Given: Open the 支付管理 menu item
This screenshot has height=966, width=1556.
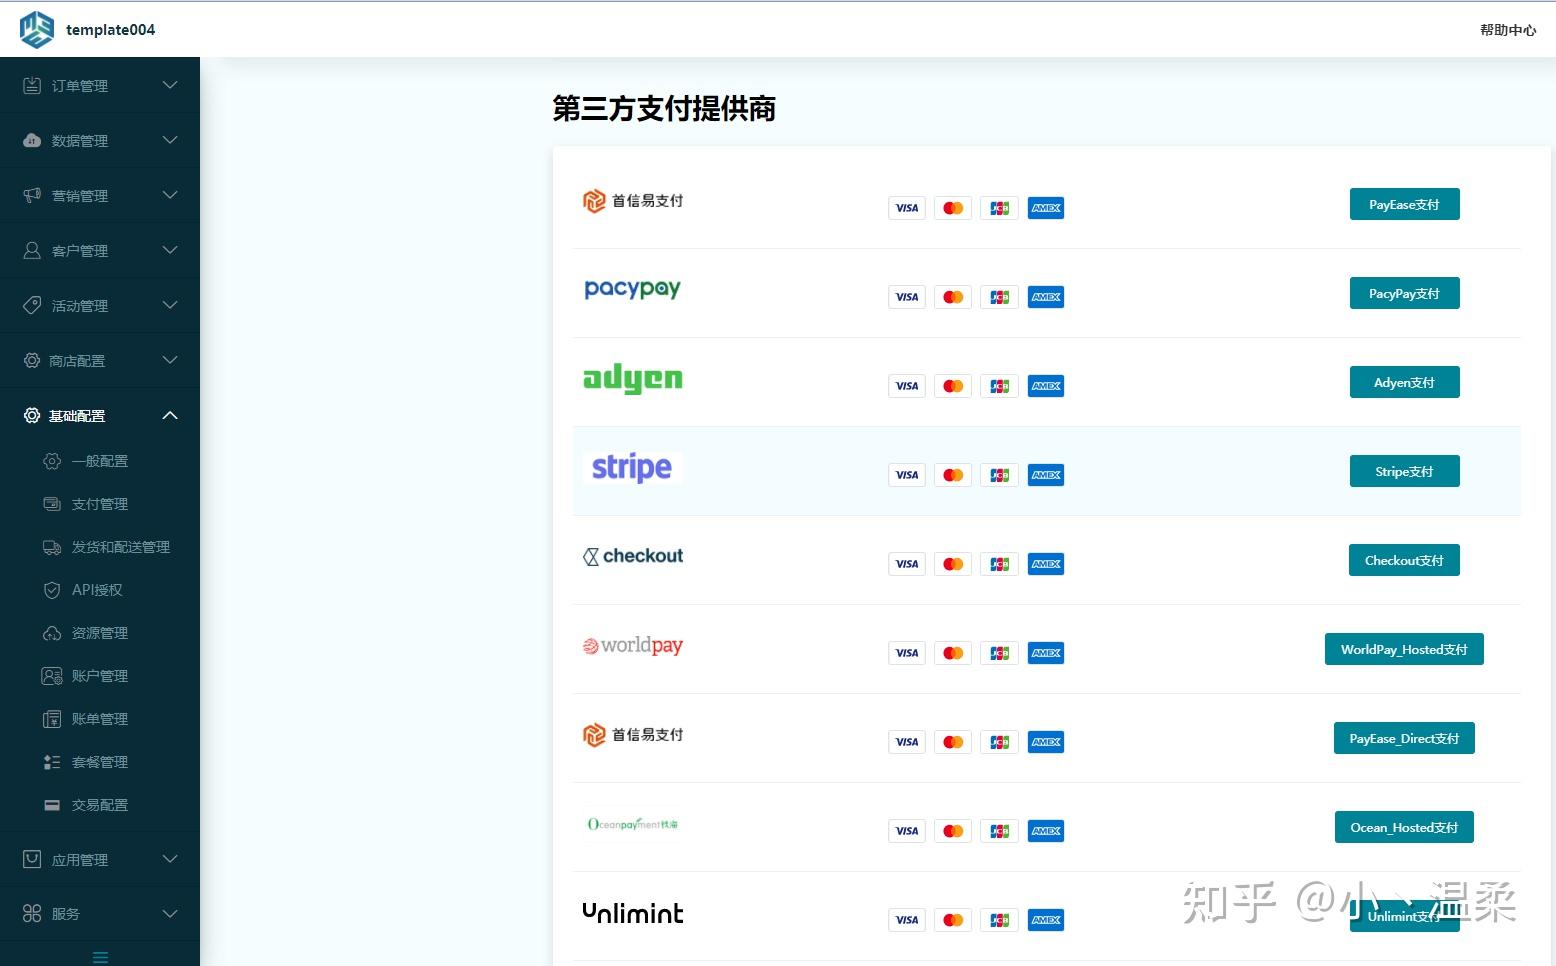Looking at the screenshot, I should click(100, 504).
